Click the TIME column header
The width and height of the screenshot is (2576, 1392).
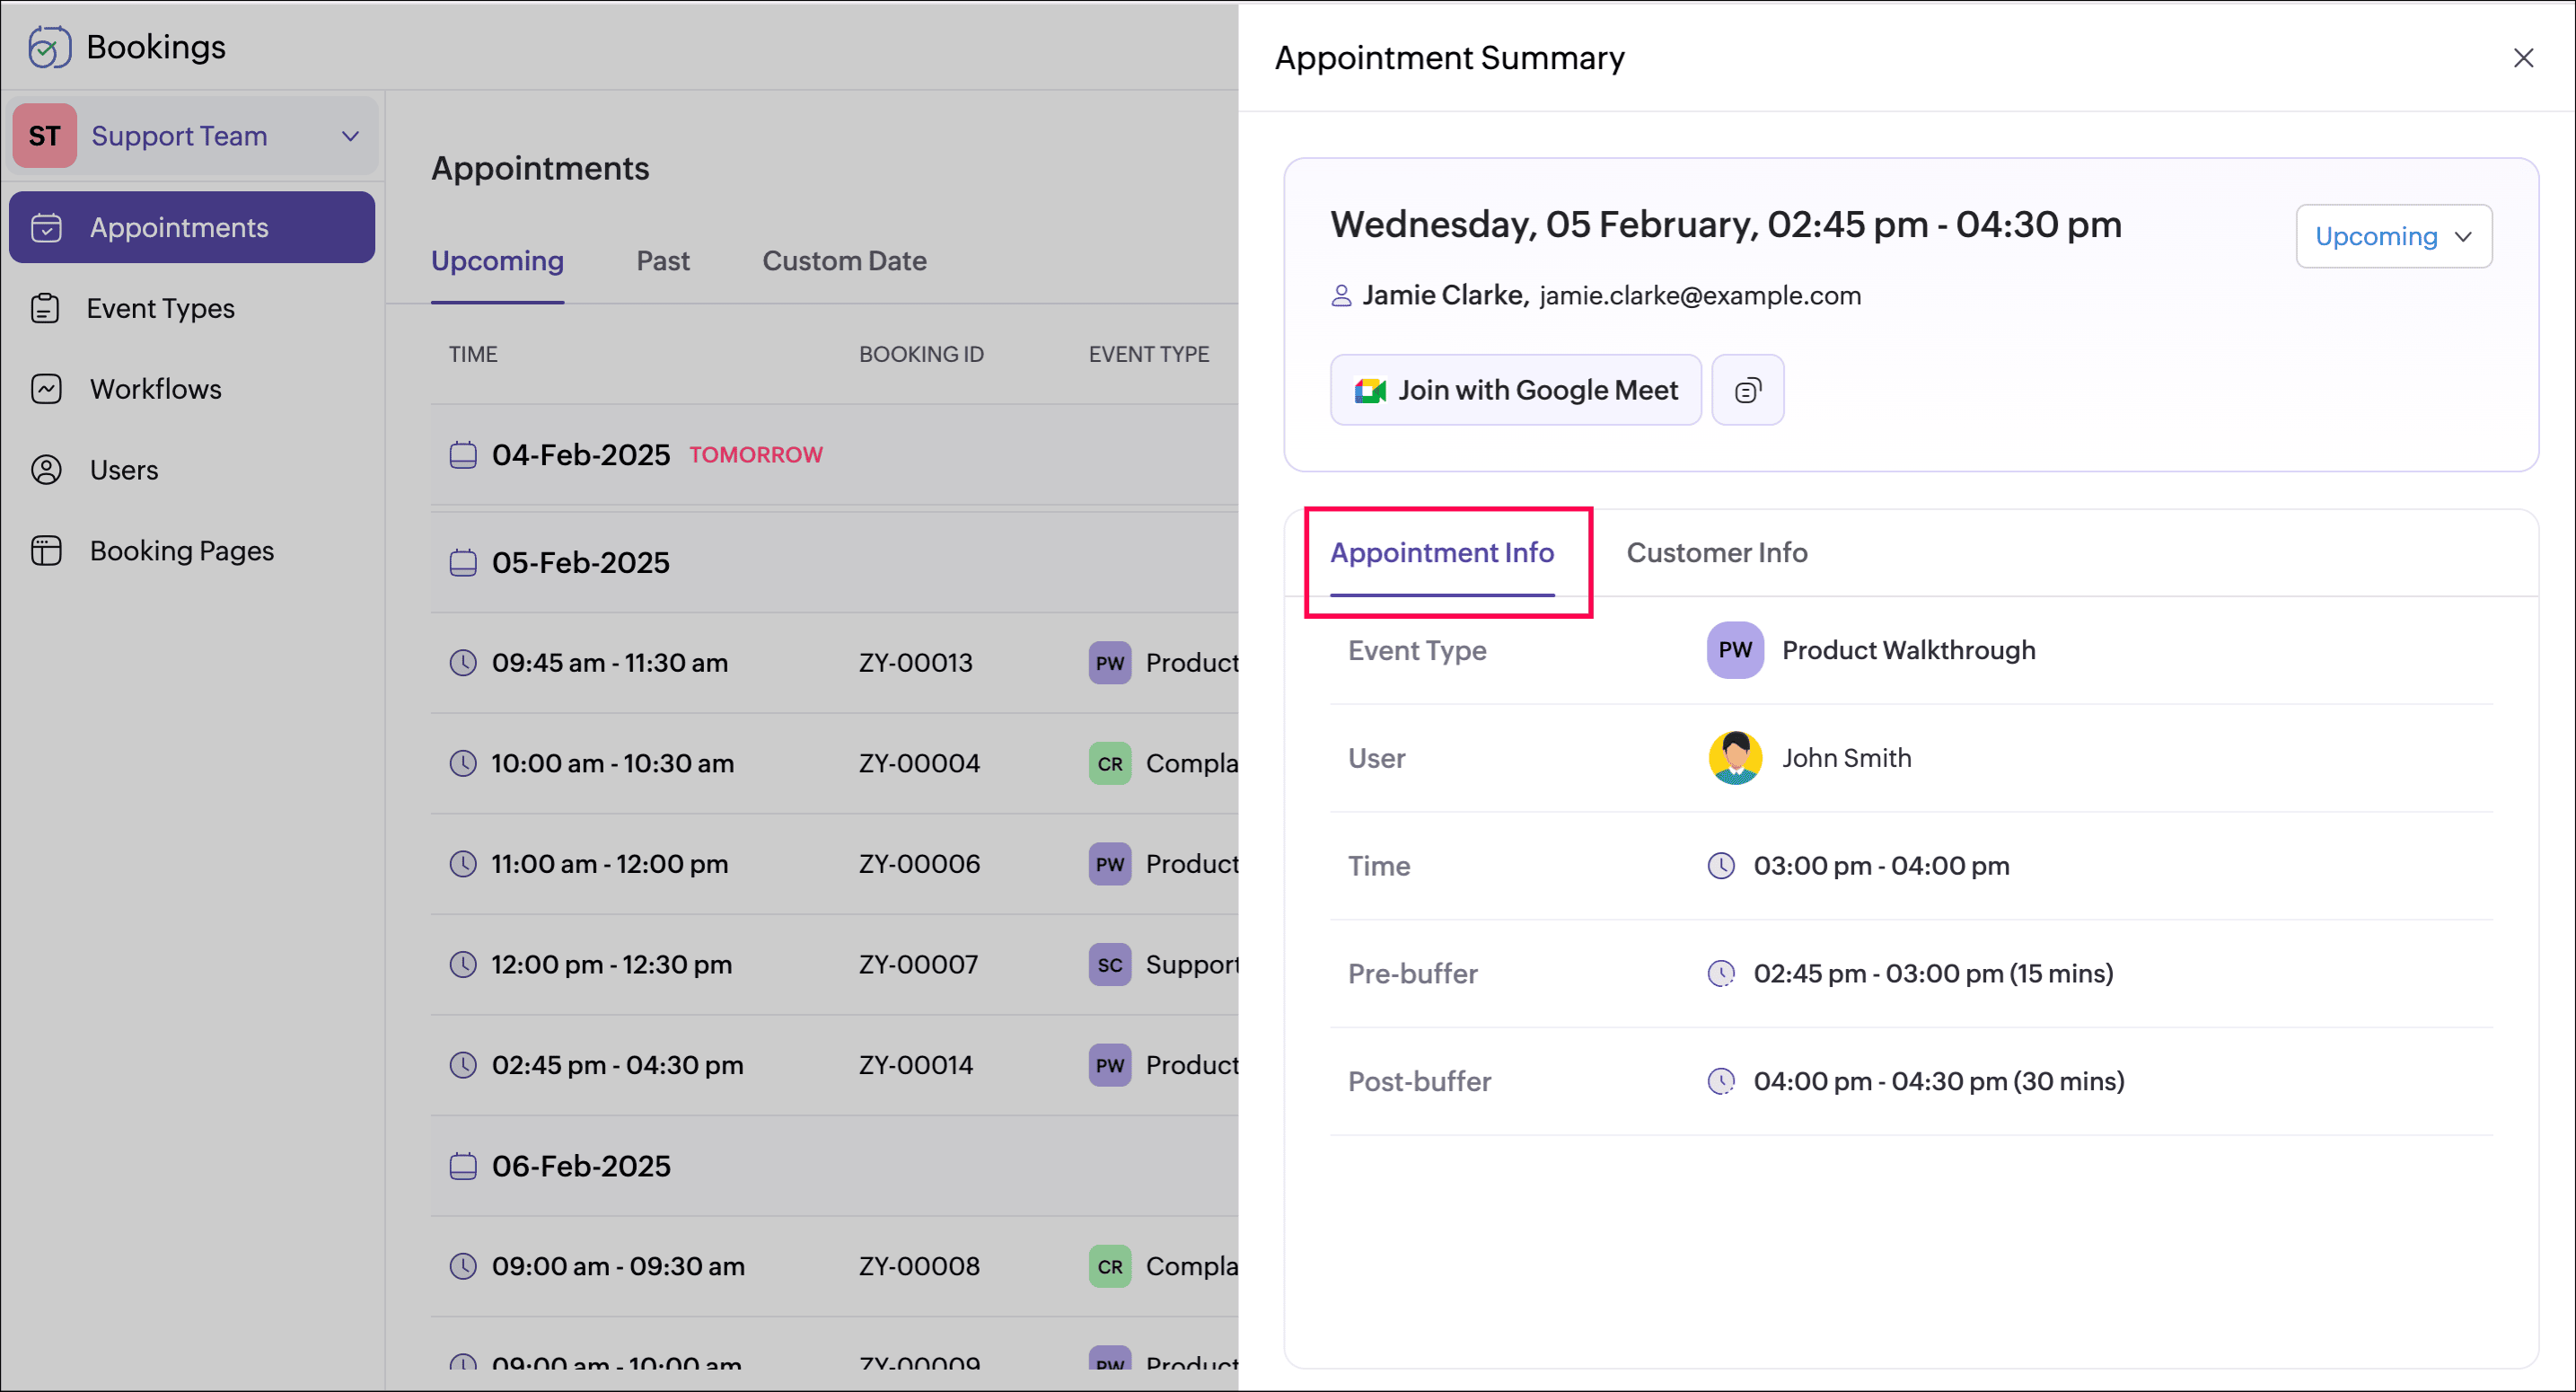473,354
